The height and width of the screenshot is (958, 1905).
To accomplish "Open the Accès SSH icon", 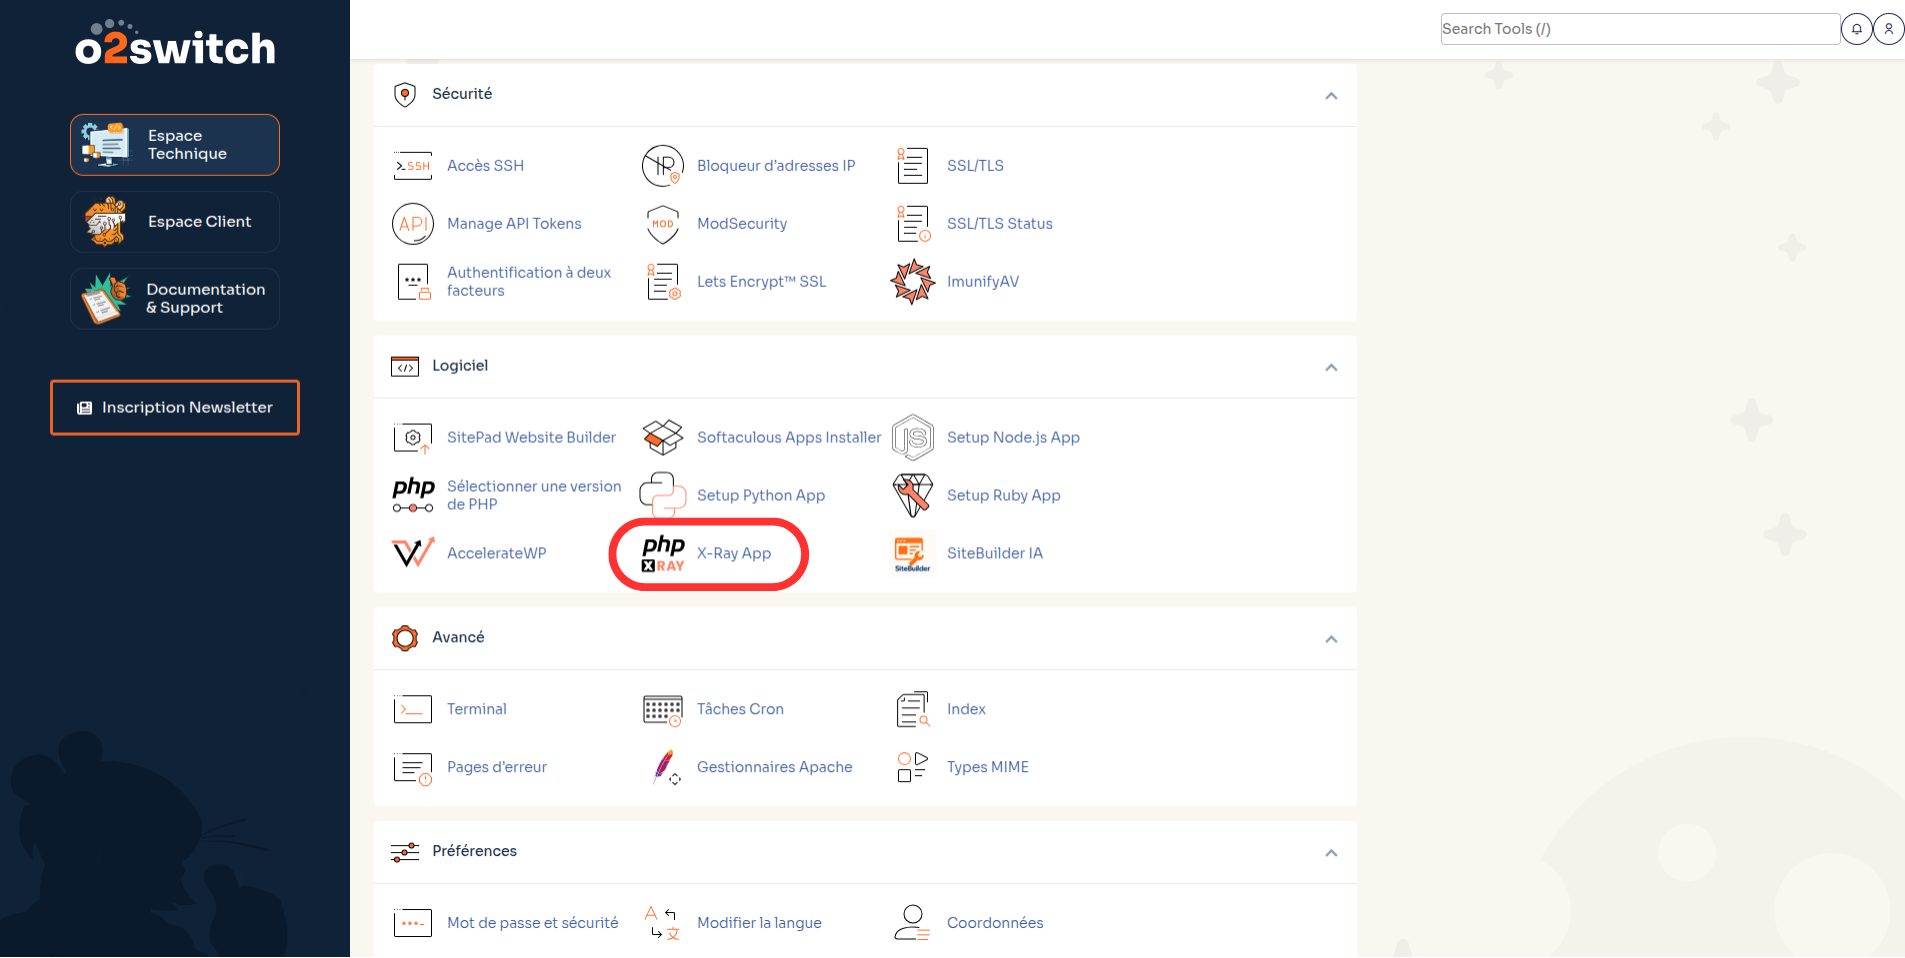I will 412,166.
